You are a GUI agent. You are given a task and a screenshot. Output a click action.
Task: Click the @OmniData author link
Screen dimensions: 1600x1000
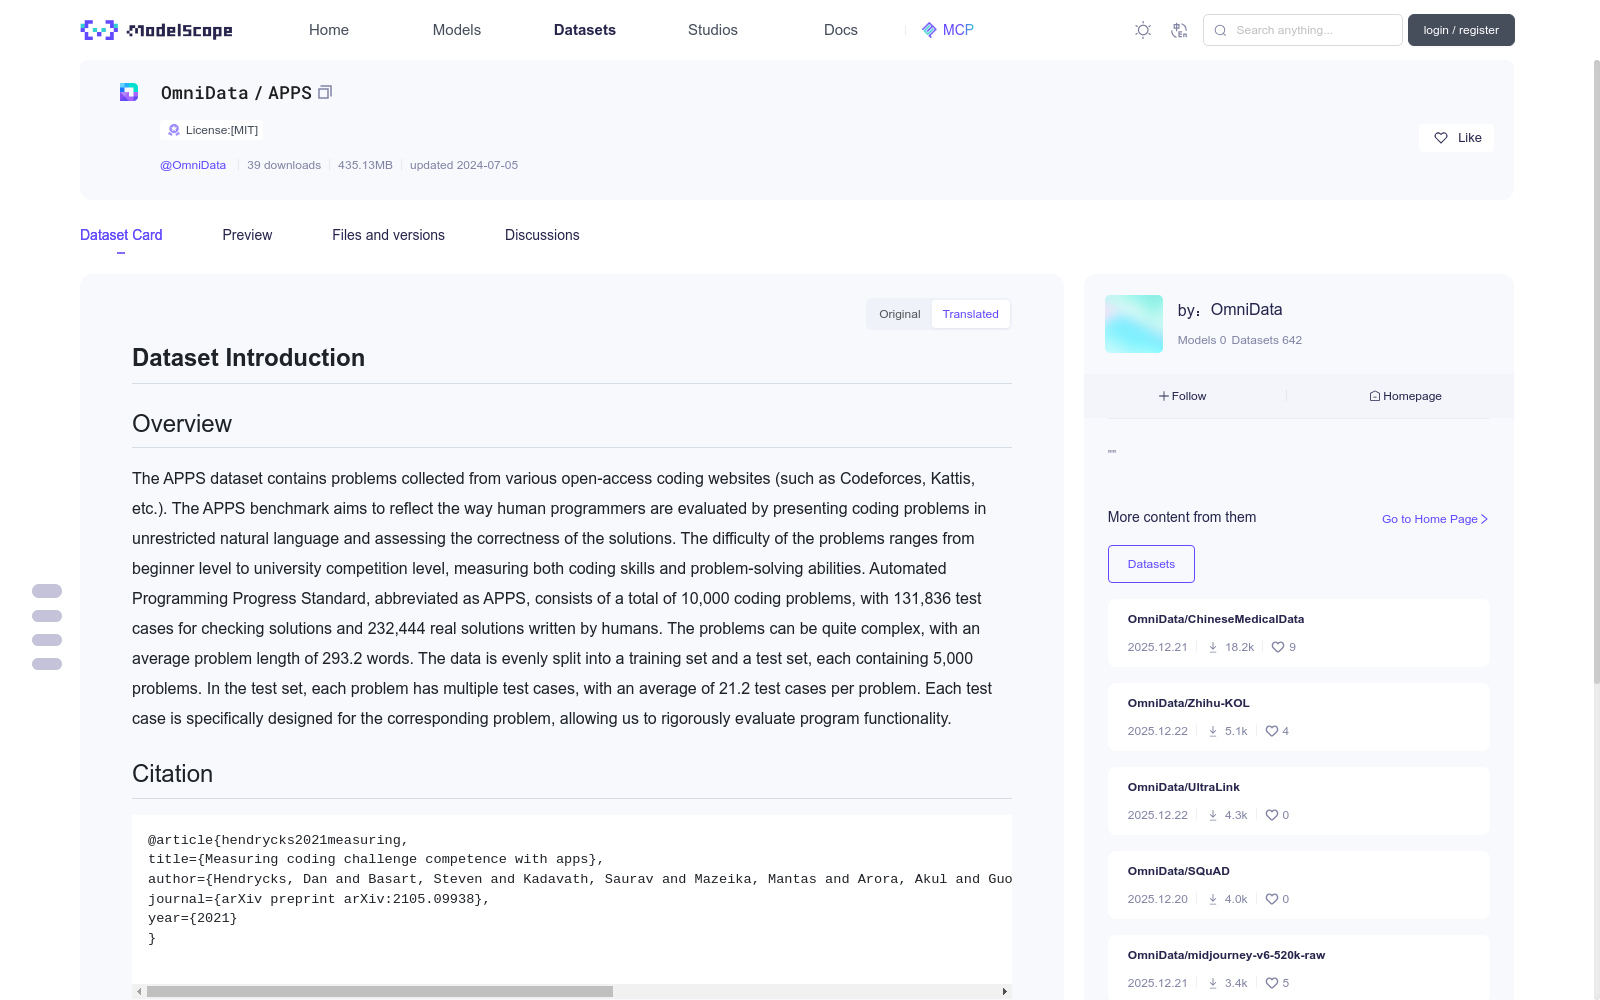pyautogui.click(x=193, y=165)
